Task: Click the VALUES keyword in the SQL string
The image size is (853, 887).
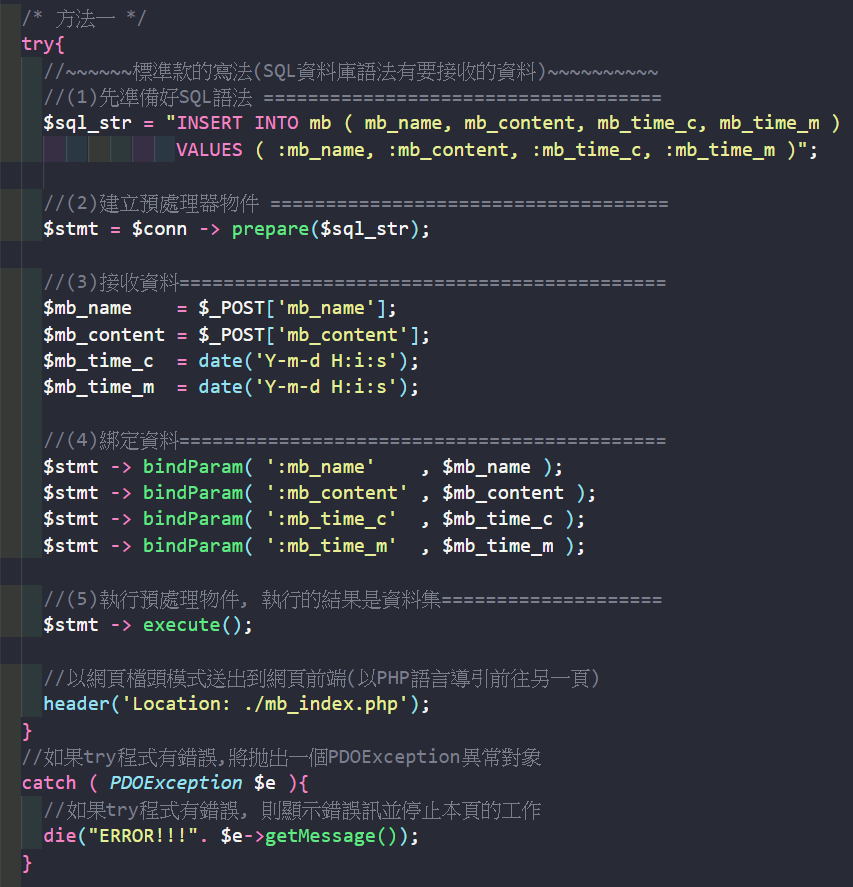Action: click(x=209, y=149)
